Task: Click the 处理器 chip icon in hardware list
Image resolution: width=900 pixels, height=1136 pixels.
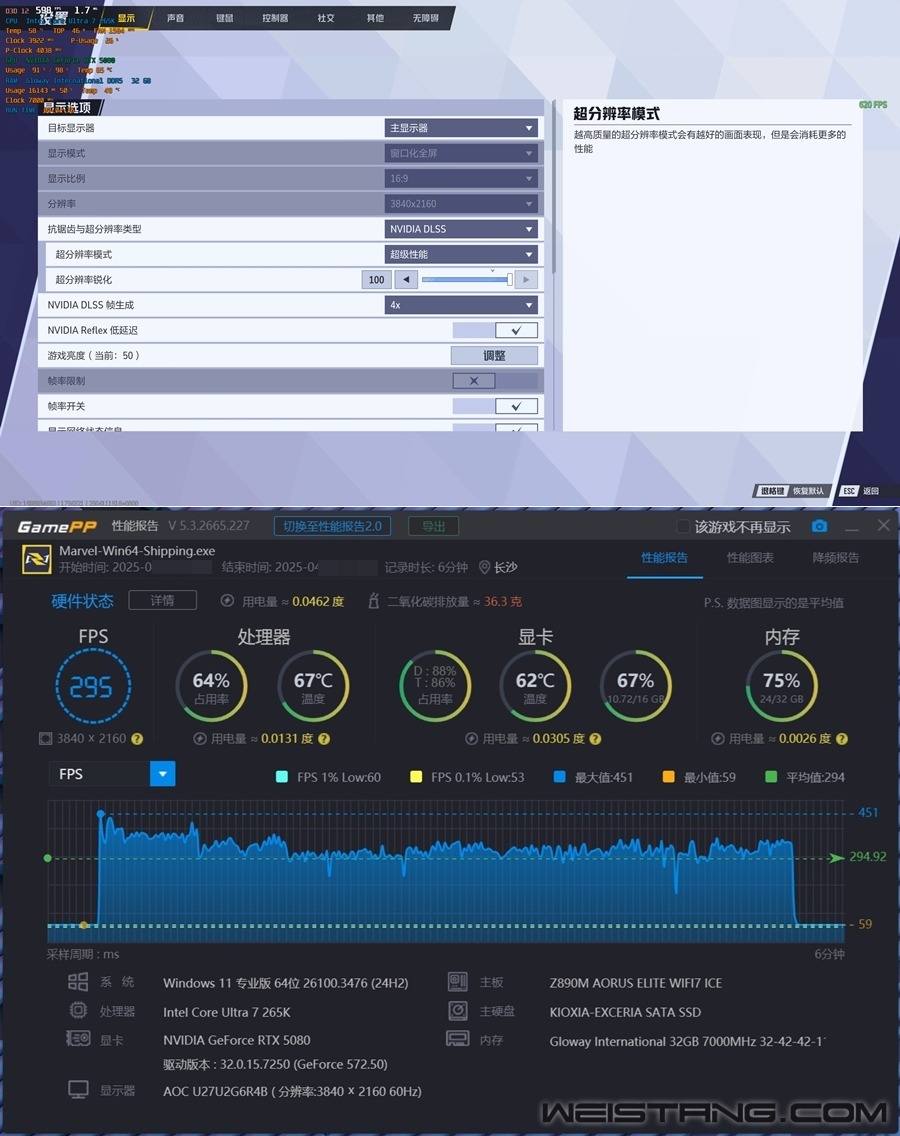Action: coord(78,1011)
